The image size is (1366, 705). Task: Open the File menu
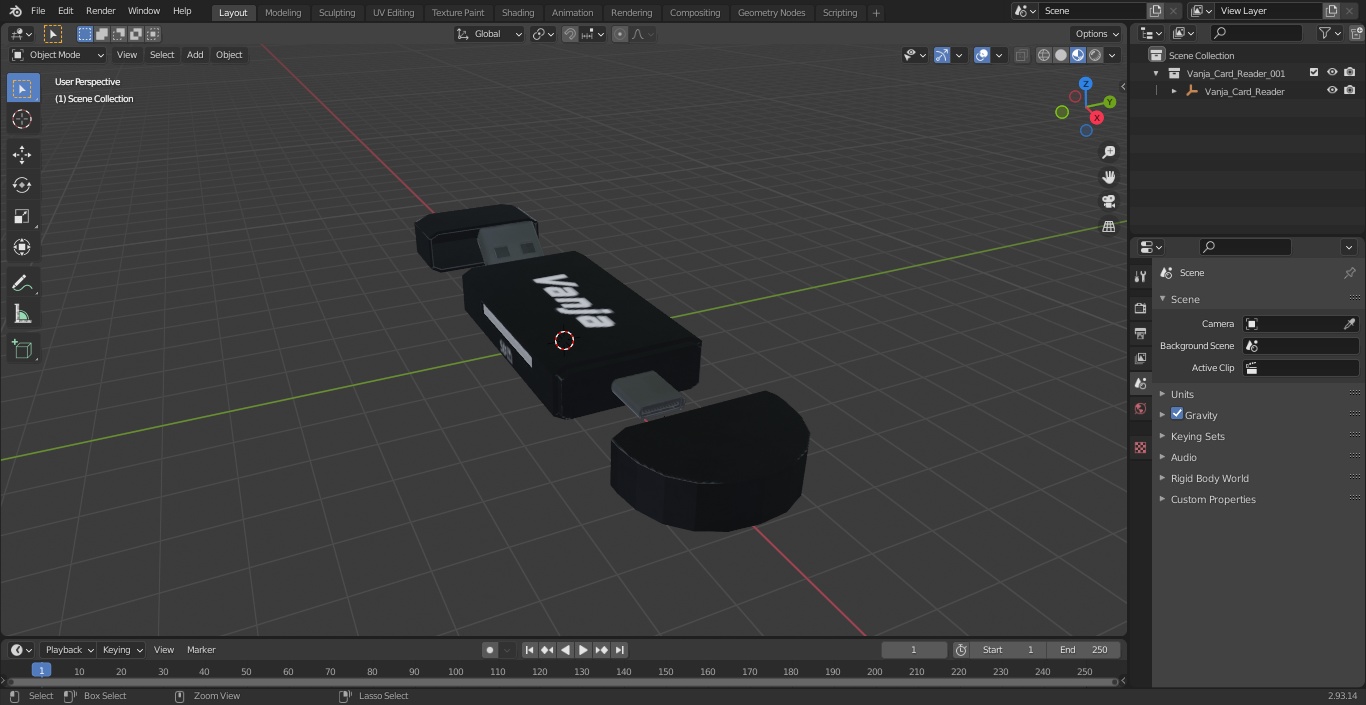[x=38, y=11]
